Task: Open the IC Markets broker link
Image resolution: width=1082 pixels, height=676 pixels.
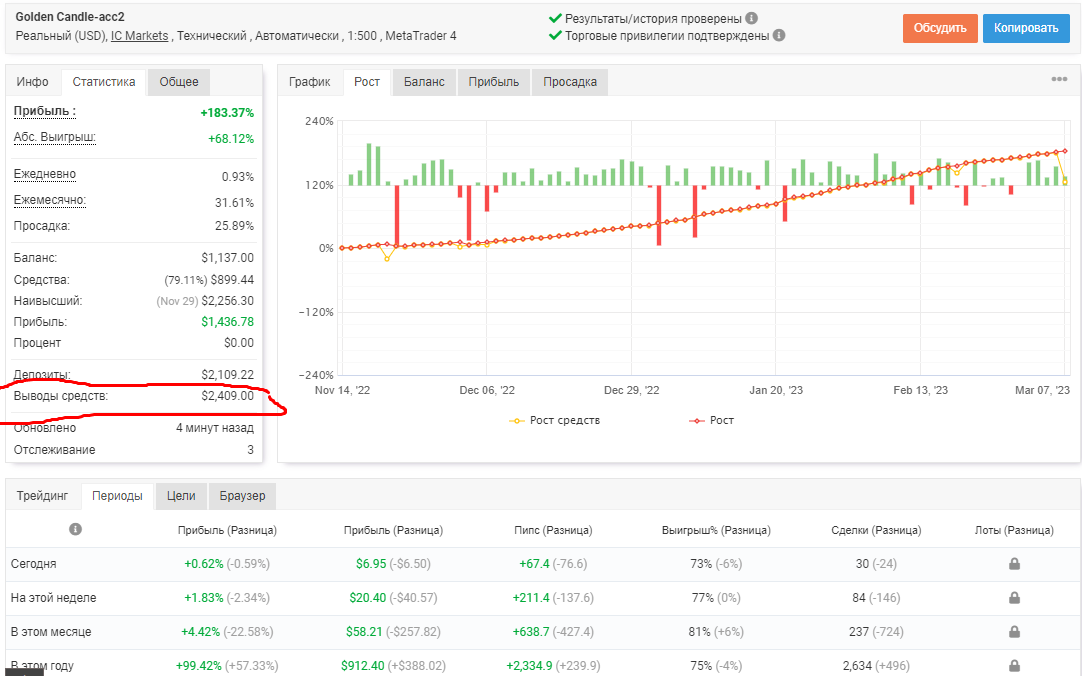Action: (x=139, y=36)
